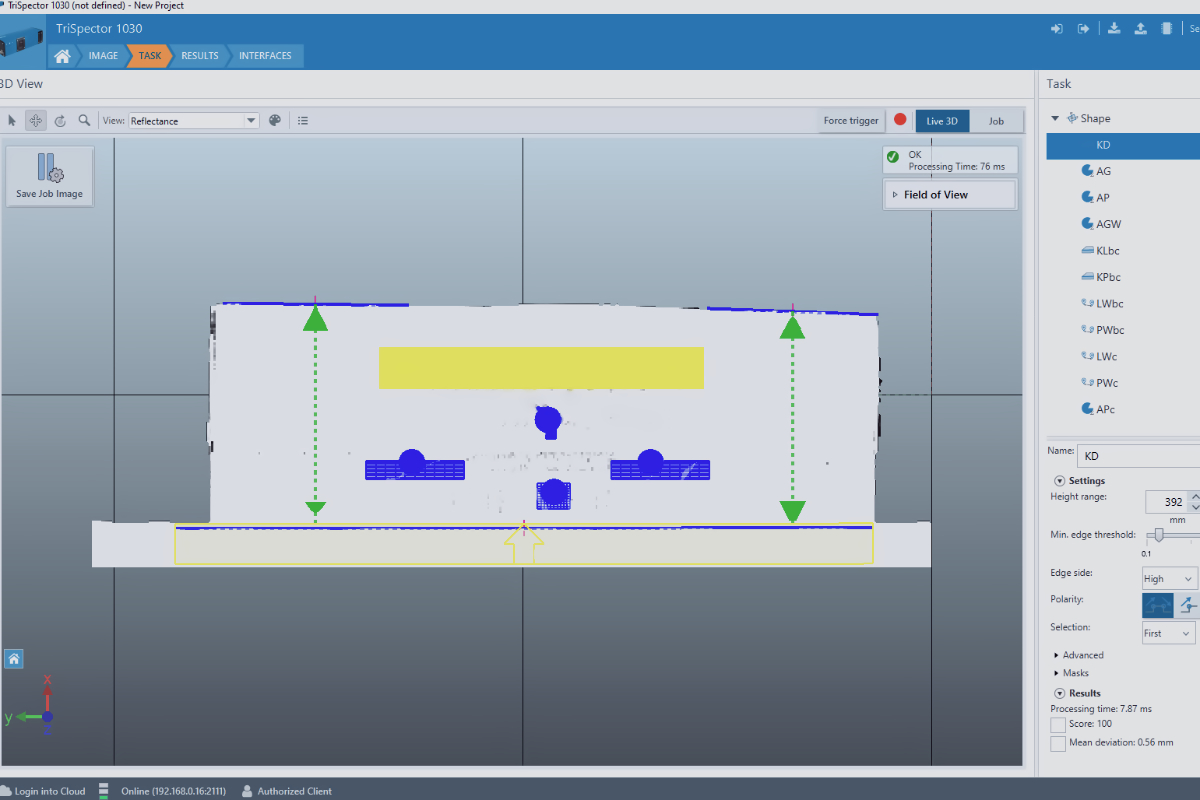Click the zoom magnifier tool
Screen dimensions: 1200x800
pos(84,121)
